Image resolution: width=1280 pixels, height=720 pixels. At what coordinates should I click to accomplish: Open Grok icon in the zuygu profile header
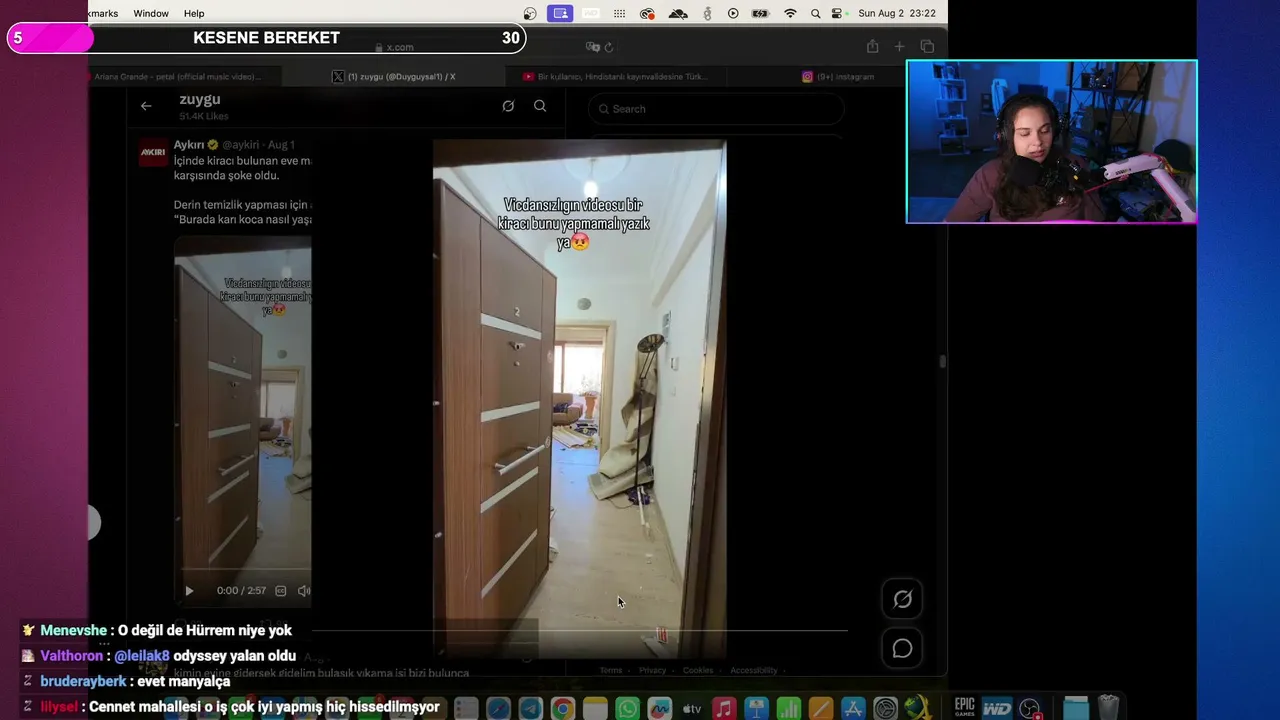[x=508, y=106]
